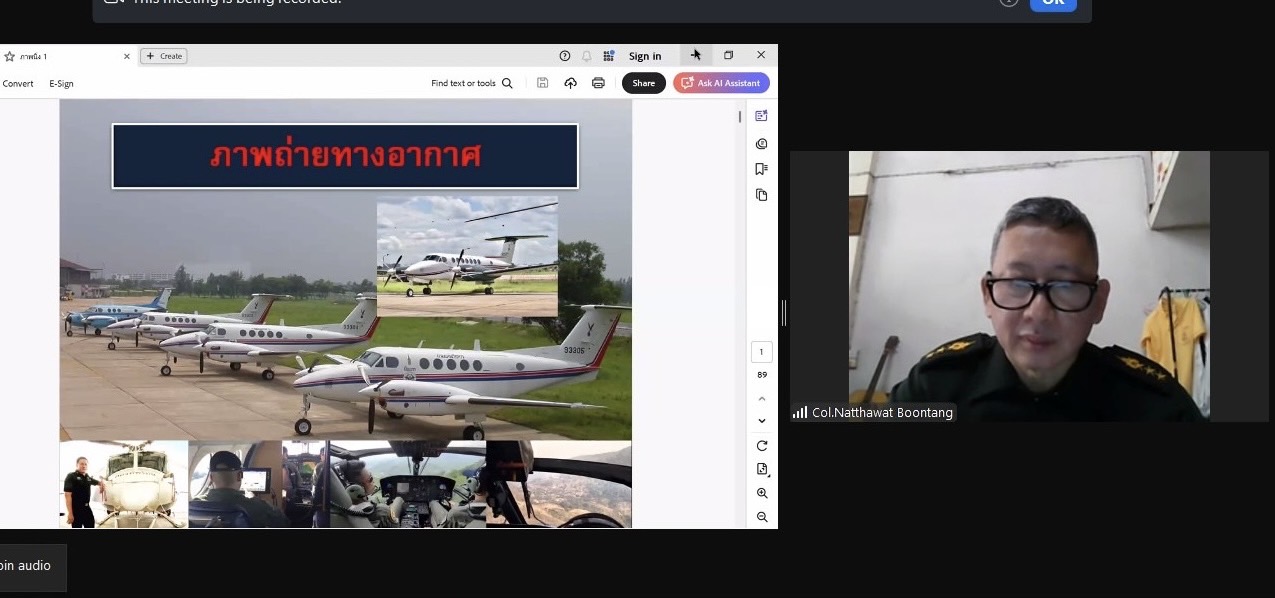Star the document tab as favorite

coord(10,56)
